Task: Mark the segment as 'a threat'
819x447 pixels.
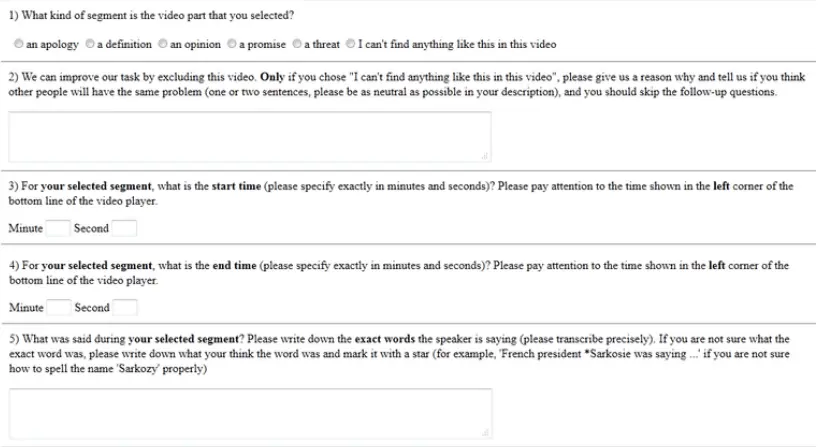Action: coord(297,44)
